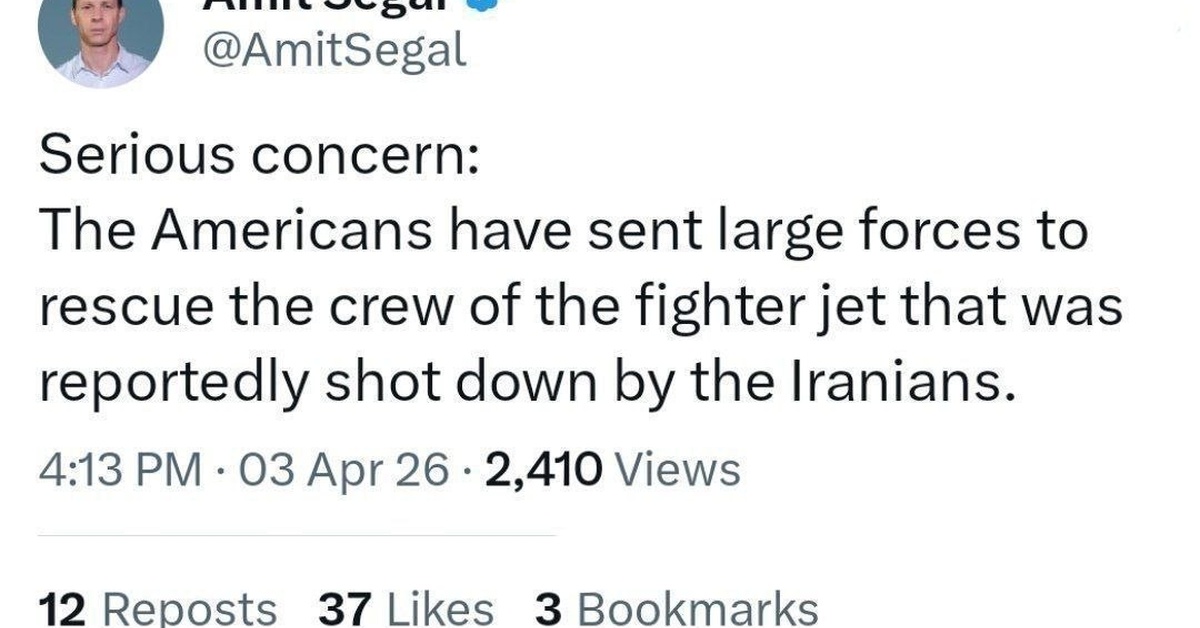Open the @AmitSegal handle link

pos(334,50)
